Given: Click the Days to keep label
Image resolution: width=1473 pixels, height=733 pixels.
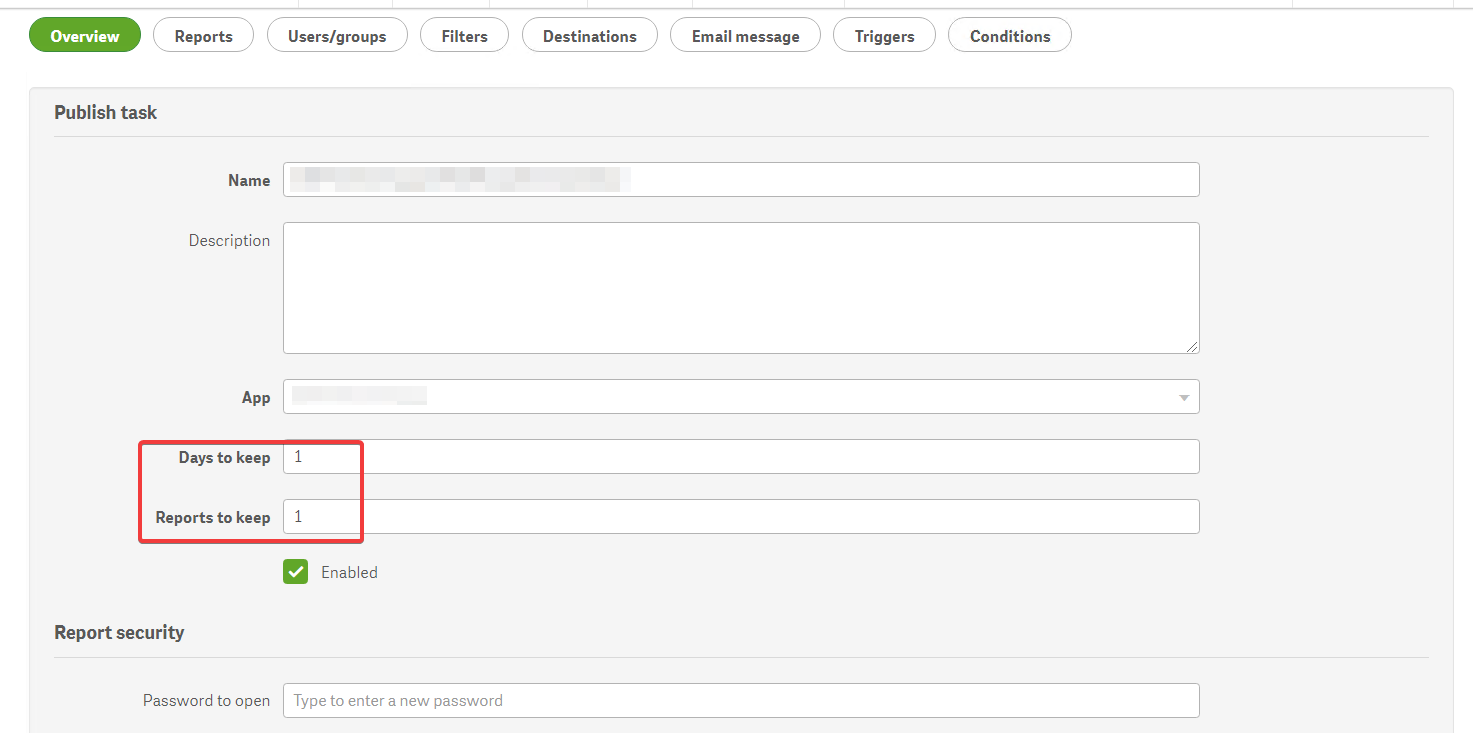Looking at the screenshot, I should (225, 457).
